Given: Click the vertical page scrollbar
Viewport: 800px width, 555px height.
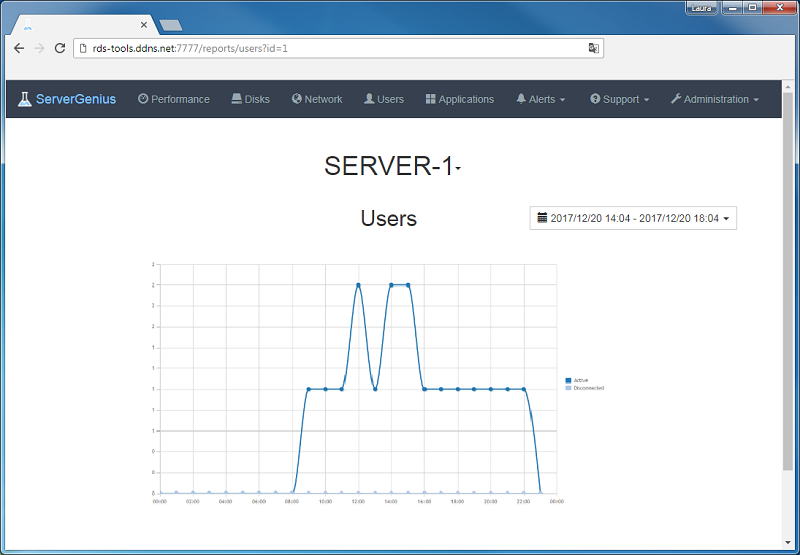Looking at the screenshot, I should [788, 300].
